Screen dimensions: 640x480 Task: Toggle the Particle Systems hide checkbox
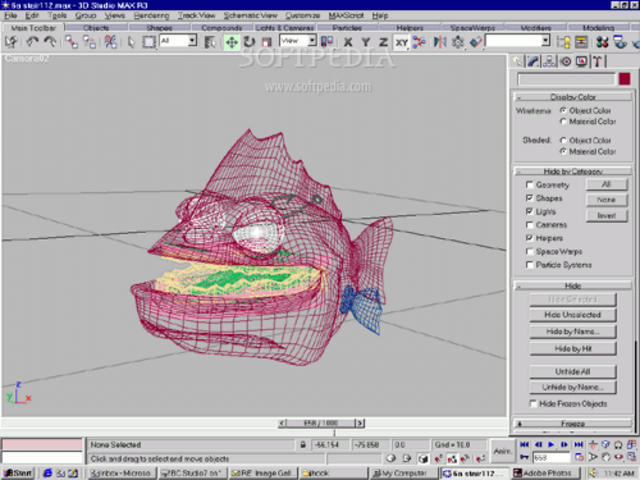(x=529, y=265)
